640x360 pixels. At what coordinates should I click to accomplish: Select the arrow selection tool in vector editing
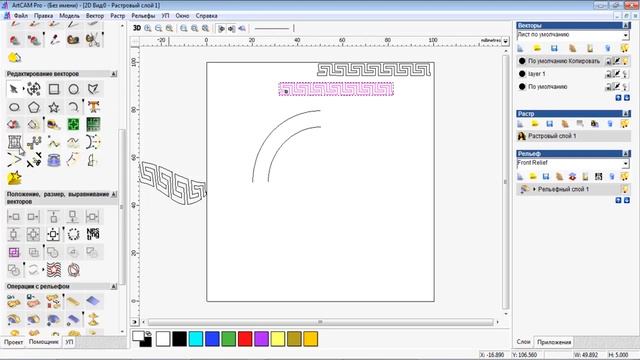pos(14,89)
